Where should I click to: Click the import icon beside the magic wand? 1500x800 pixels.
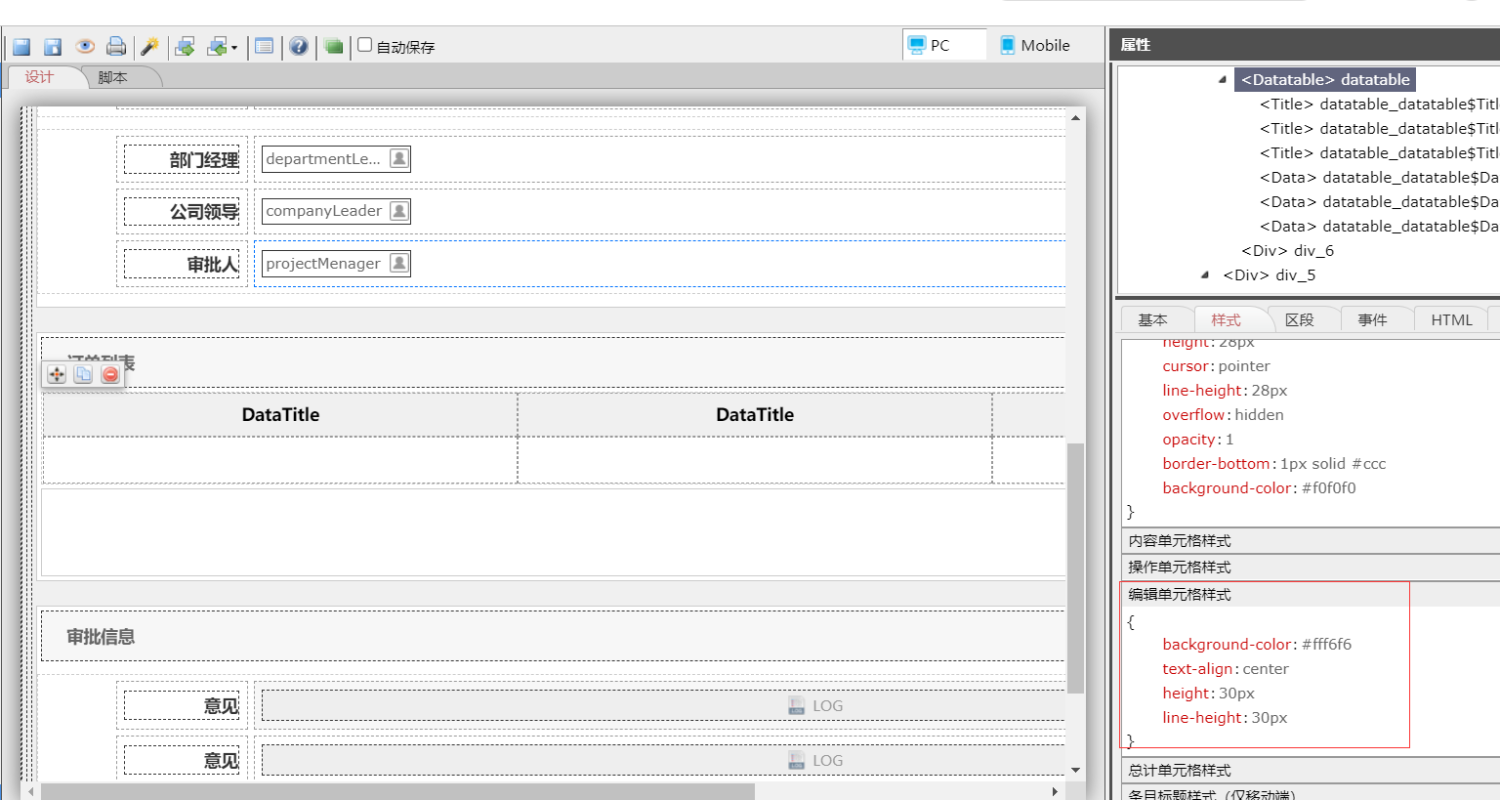[x=184, y=46]
